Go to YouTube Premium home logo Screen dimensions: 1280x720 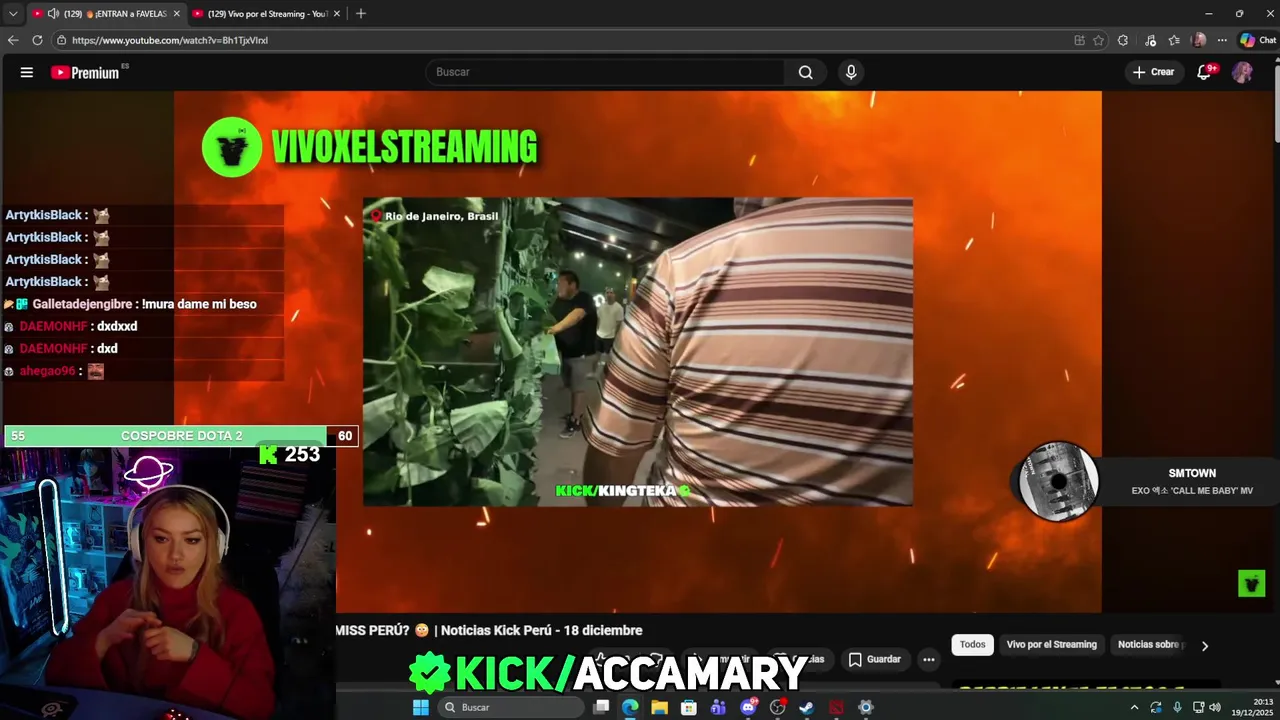click(x=85, y=72)
